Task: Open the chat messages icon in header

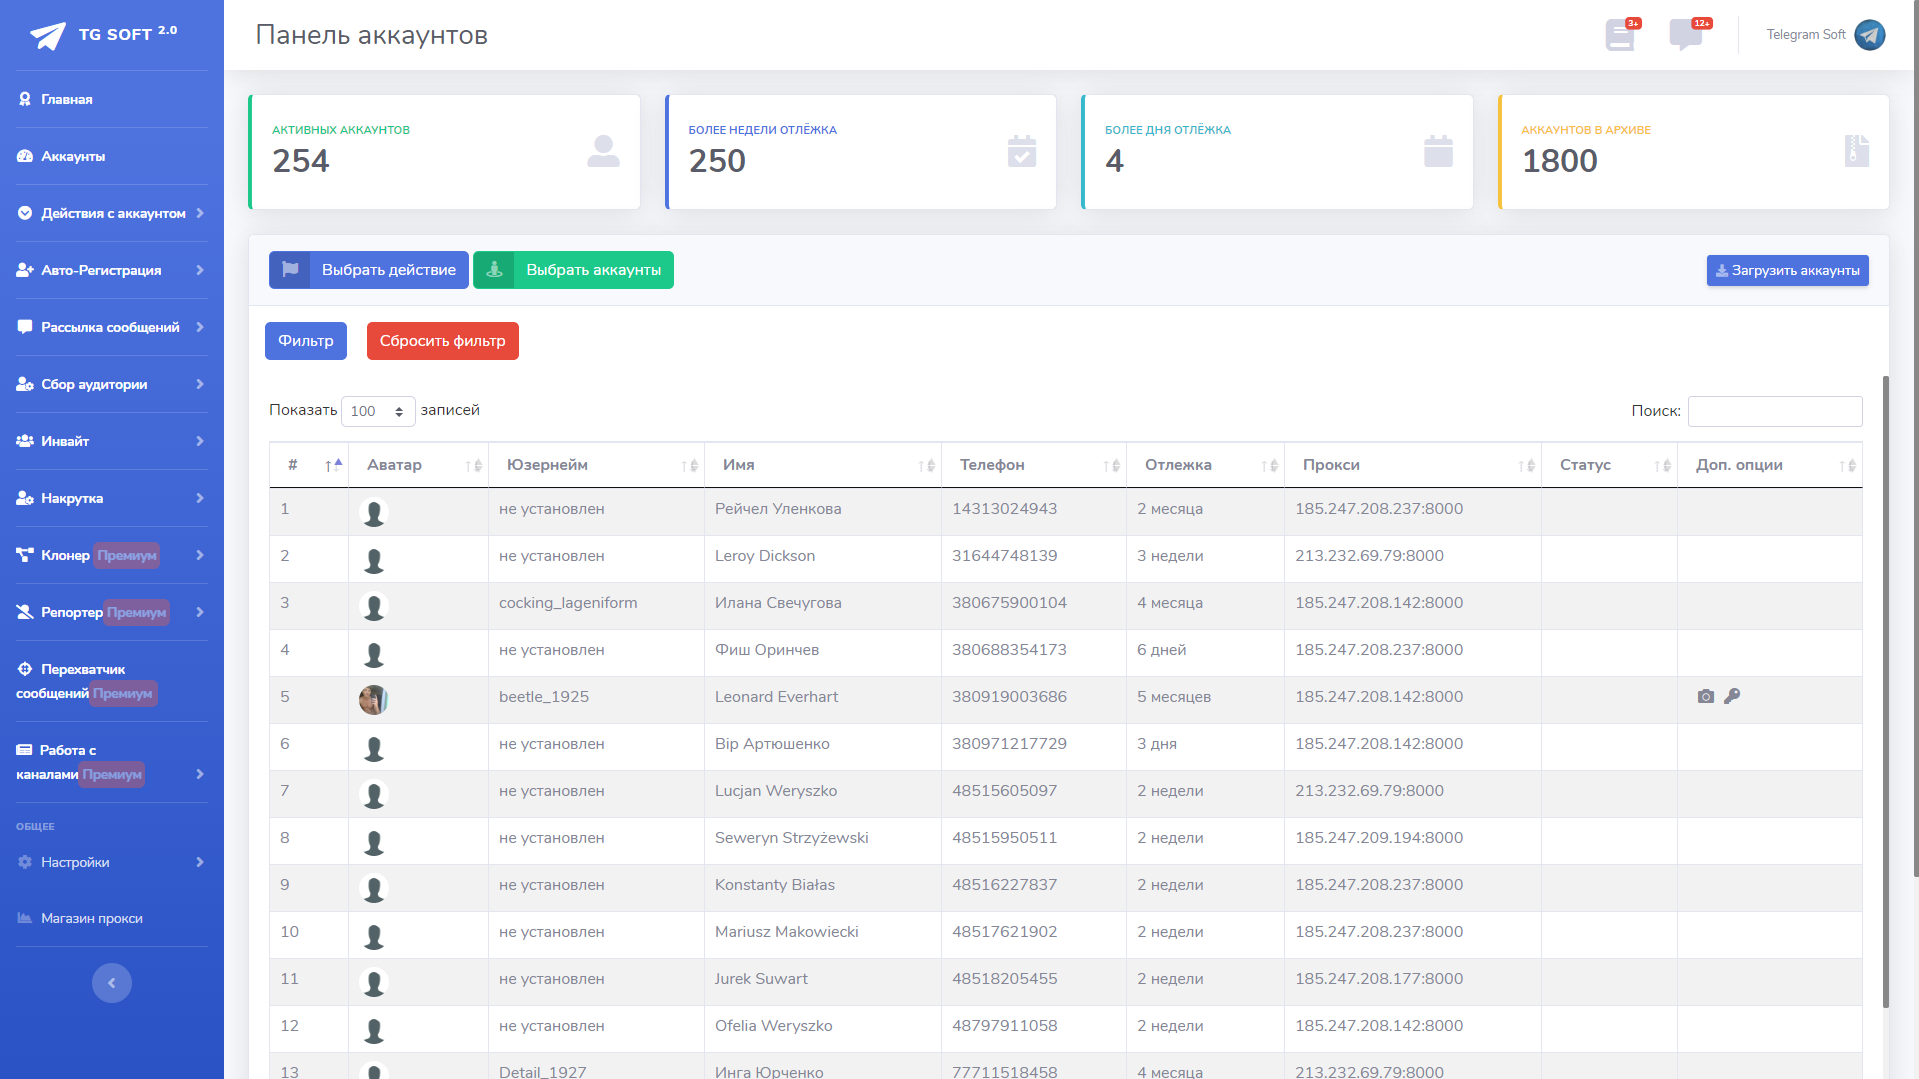Action: 1686,35
